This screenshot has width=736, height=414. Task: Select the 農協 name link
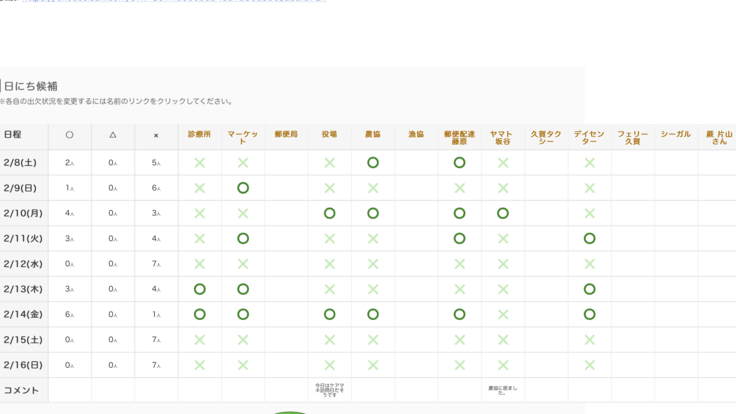click(x=372, y=134)
